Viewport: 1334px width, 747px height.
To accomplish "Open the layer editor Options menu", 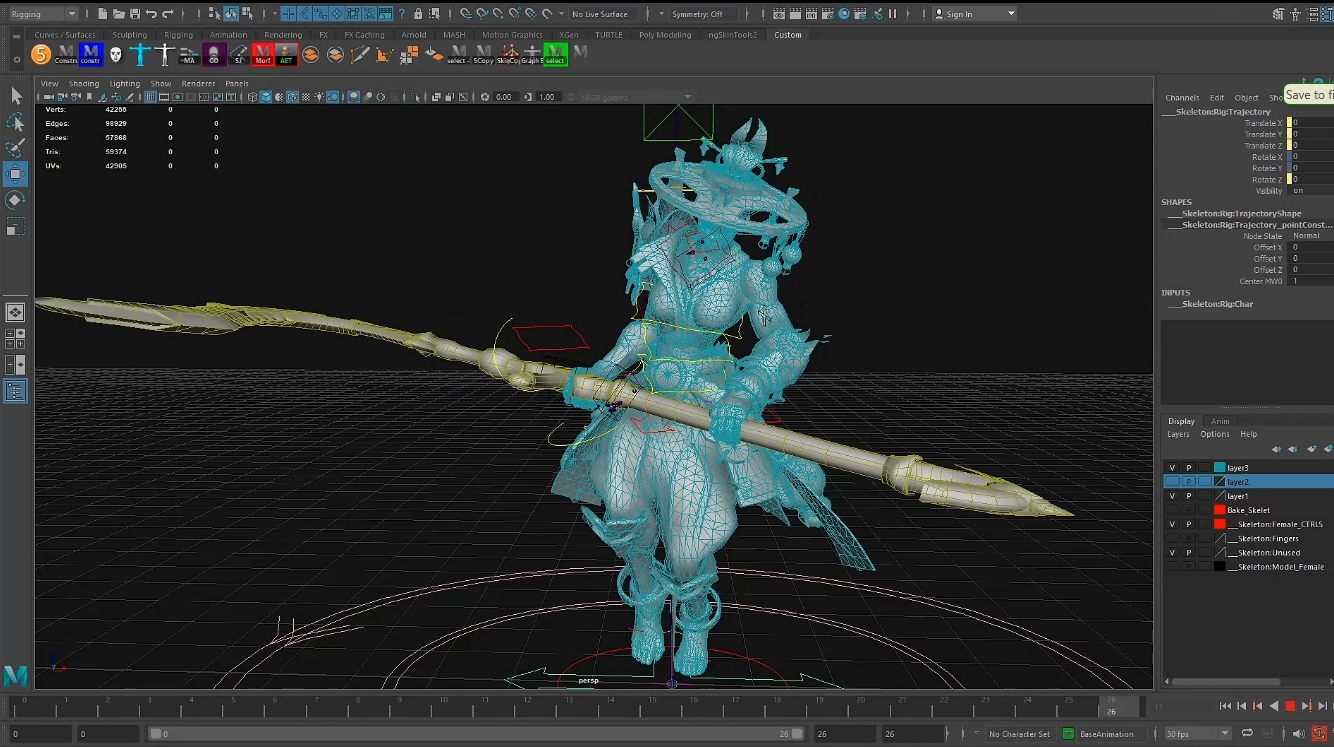I will click(1214, 434).
